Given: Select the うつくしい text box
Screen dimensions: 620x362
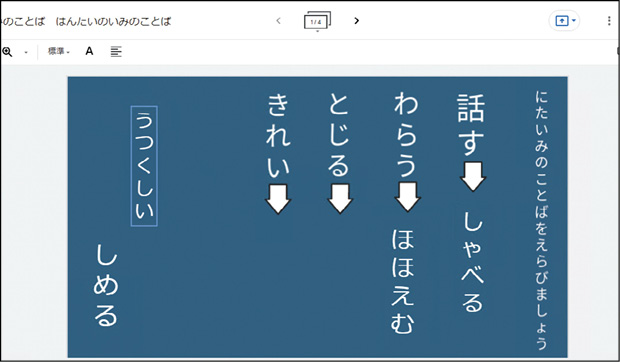Looking at the screenshot, I should (144, 166).
